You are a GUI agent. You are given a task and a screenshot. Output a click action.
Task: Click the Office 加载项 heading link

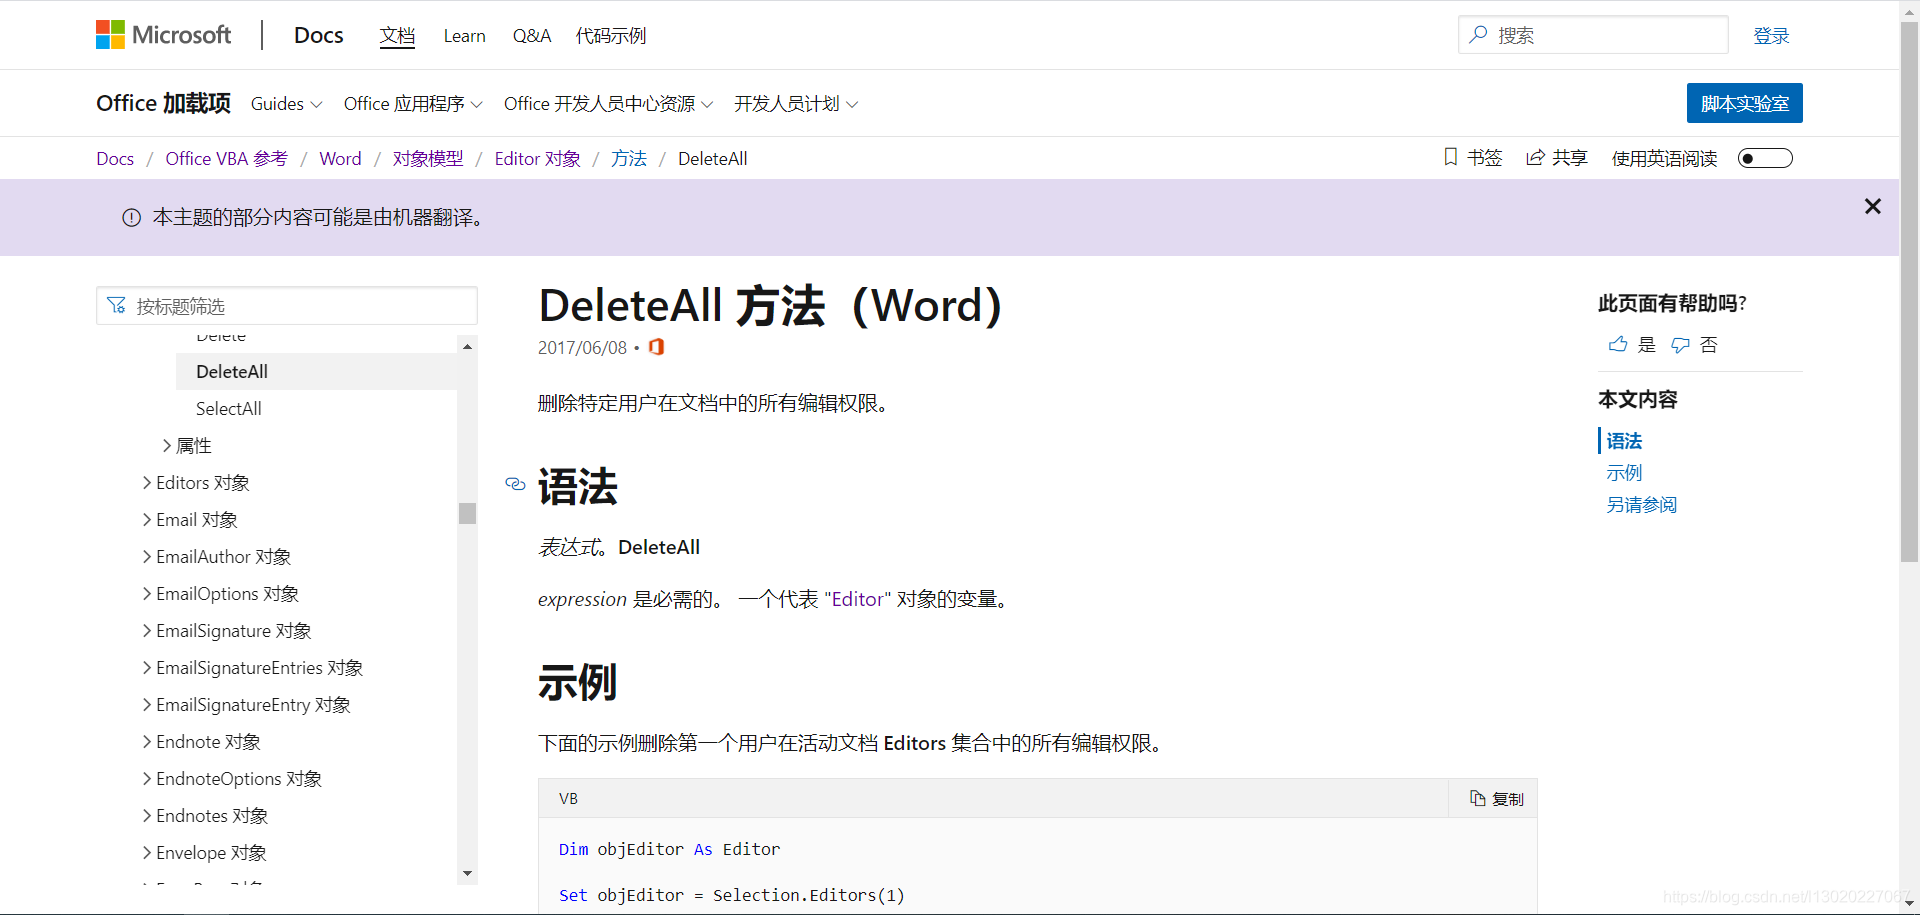[163, 103]
